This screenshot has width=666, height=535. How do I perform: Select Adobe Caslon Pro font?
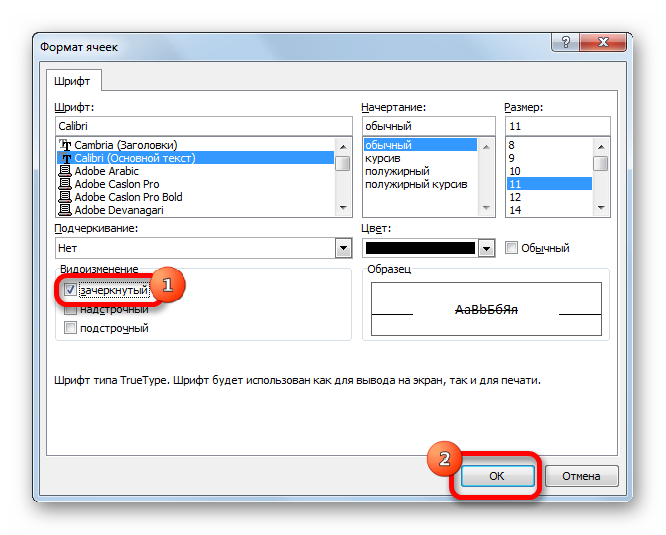point(195,184)
